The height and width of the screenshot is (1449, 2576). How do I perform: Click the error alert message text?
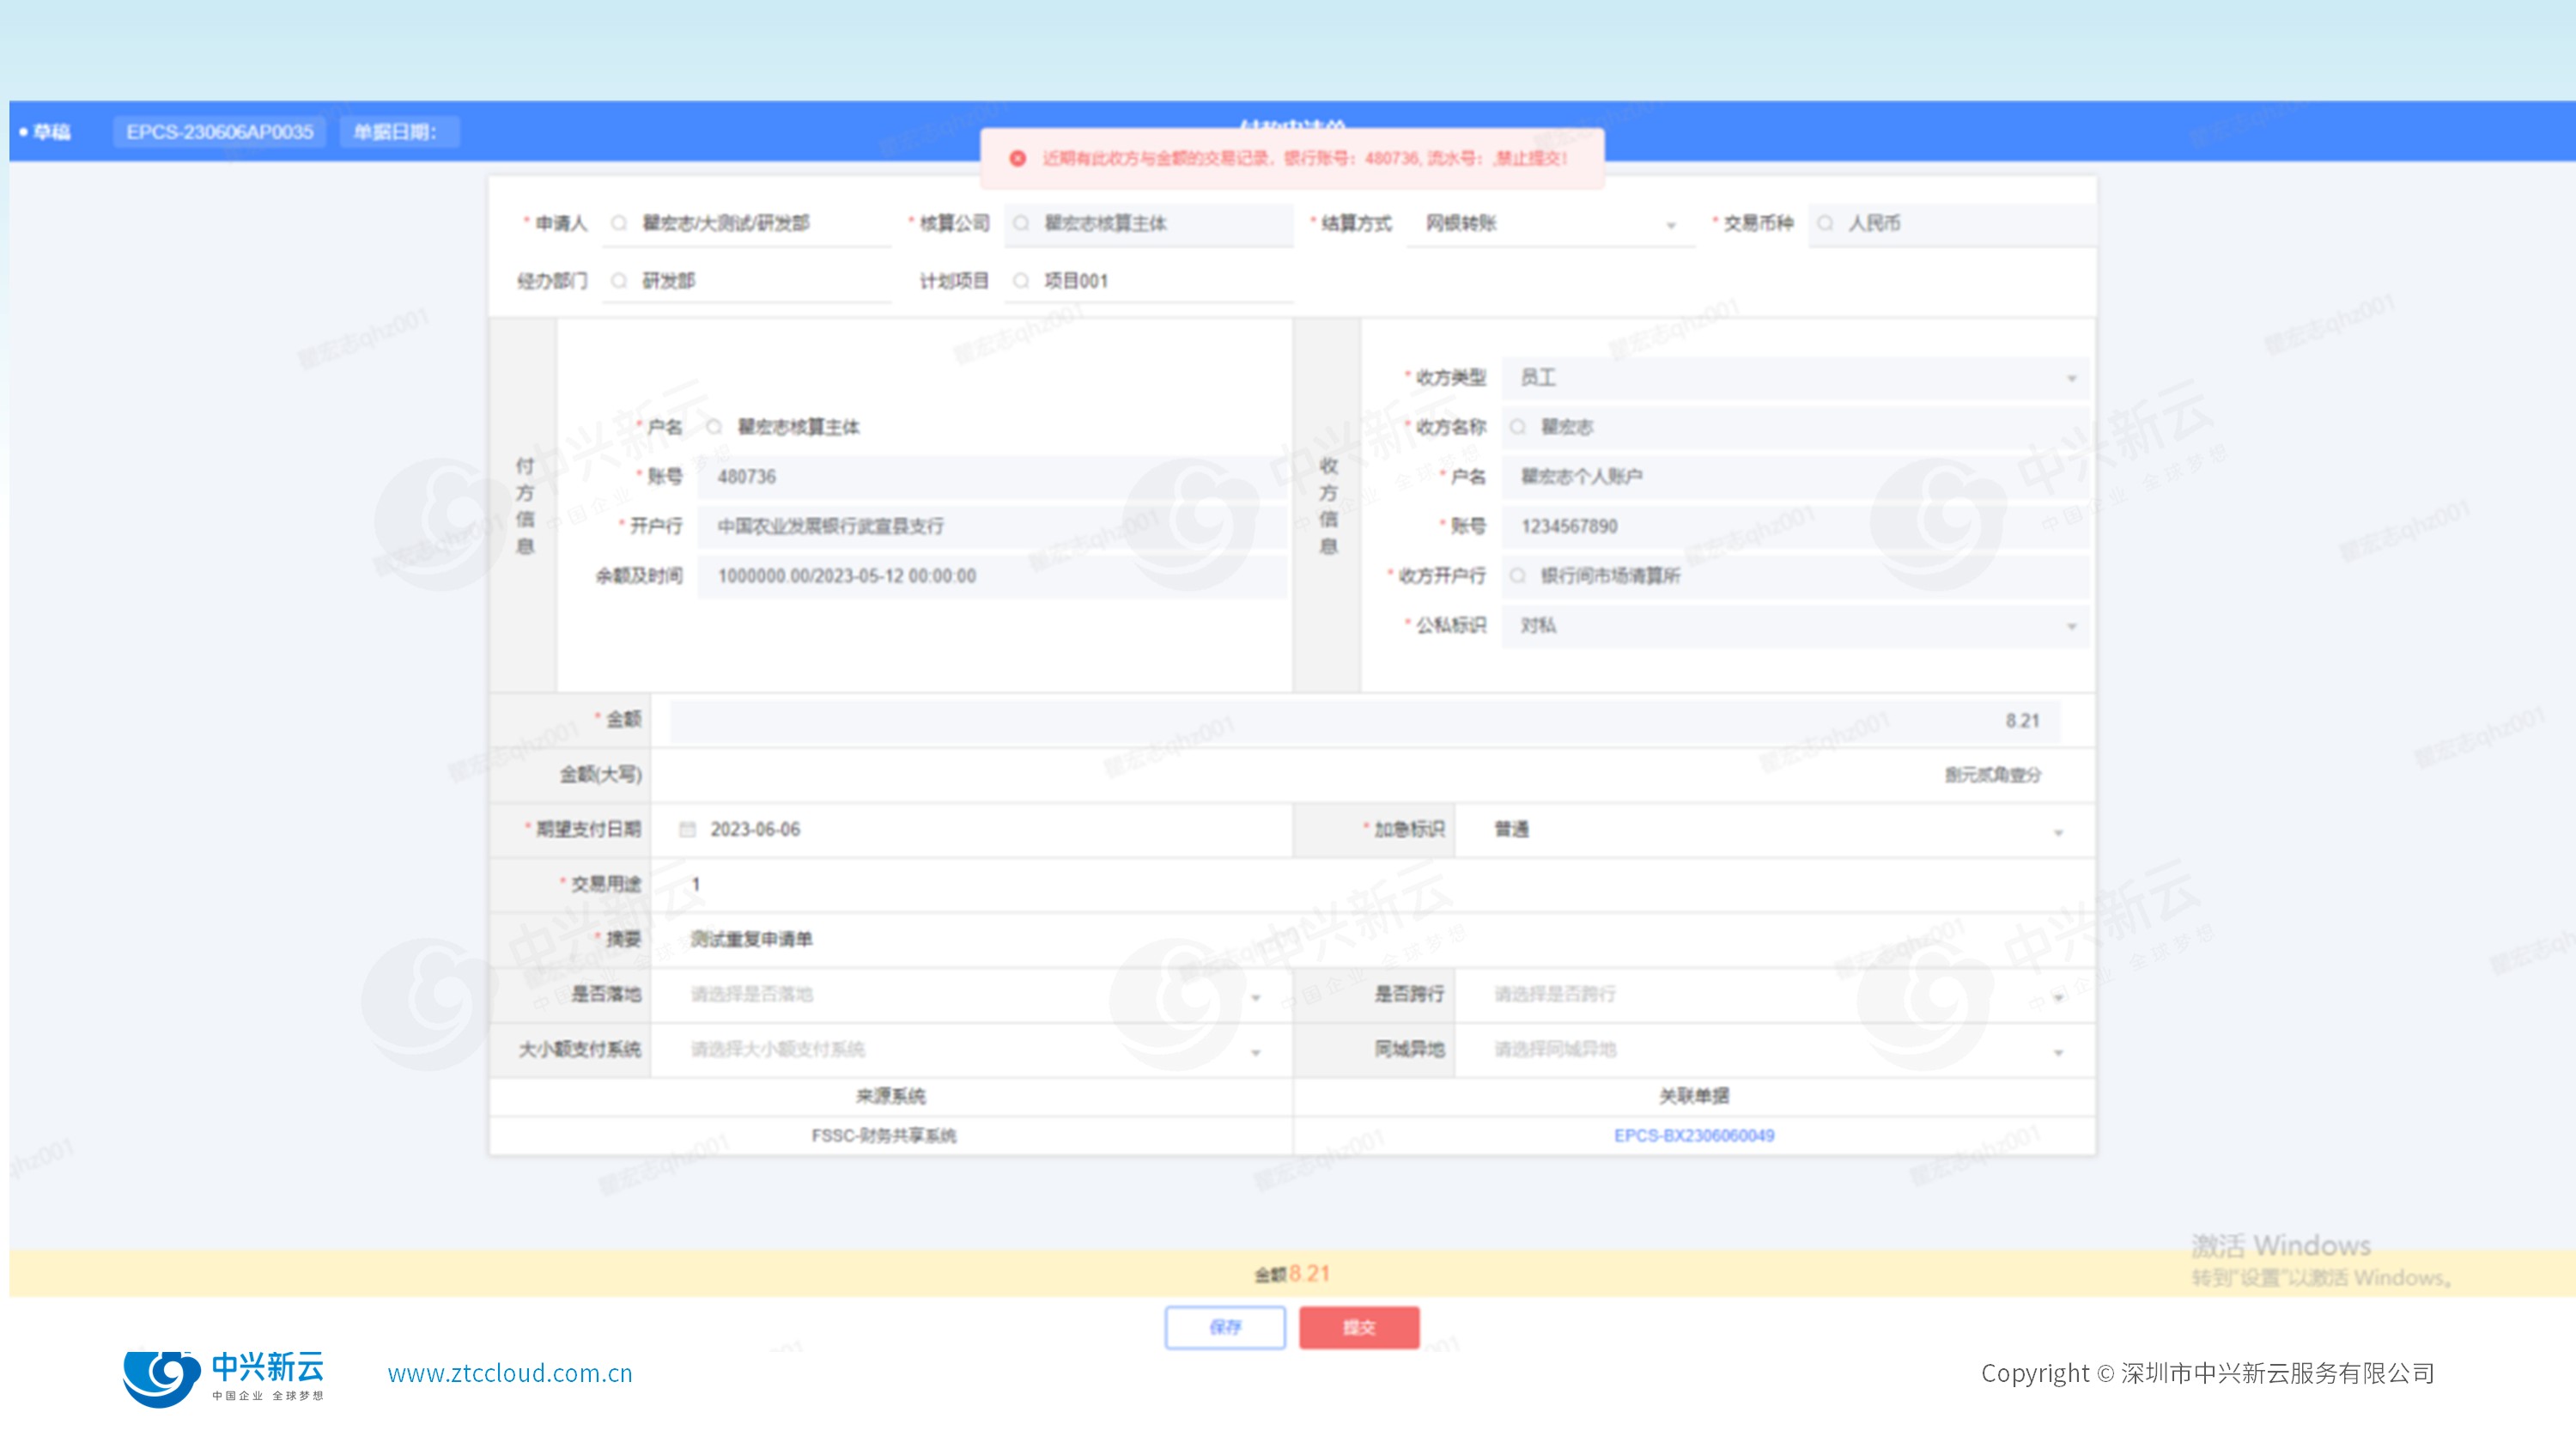click(x=1305, y=158)
